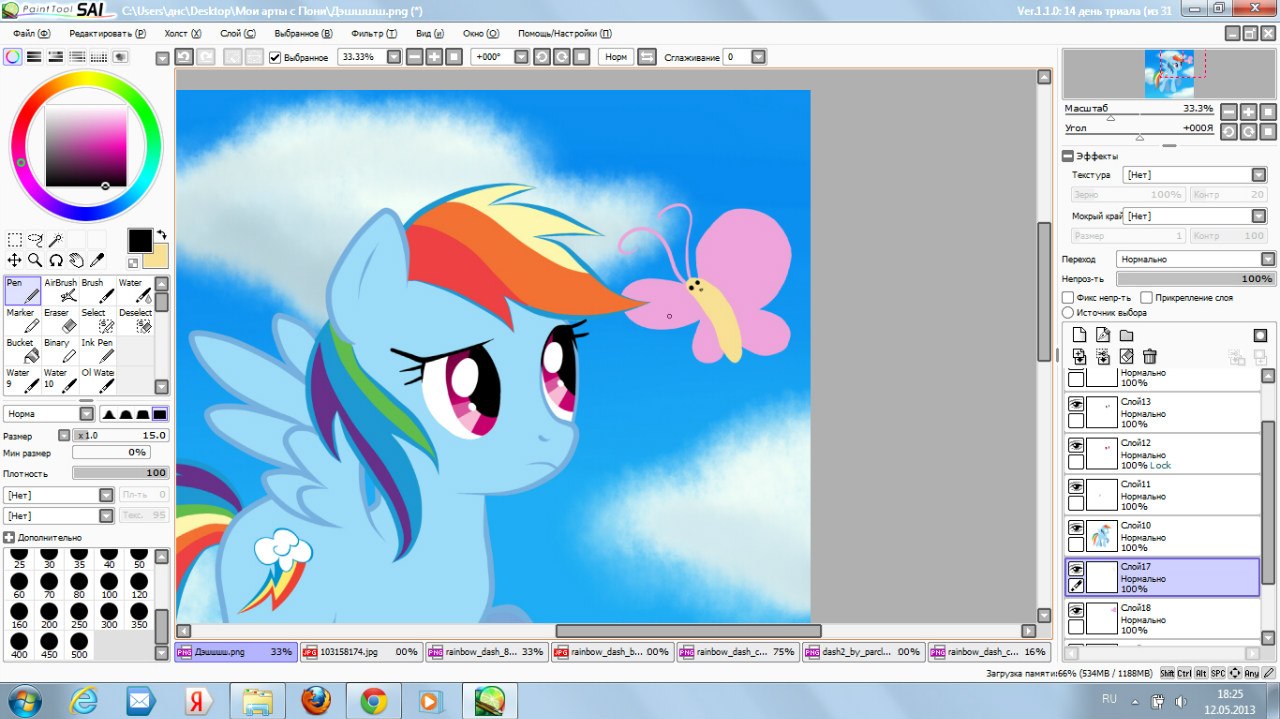Select the Eraser tool
This screenshot has width=1280, height=719.
coord(61,320)
